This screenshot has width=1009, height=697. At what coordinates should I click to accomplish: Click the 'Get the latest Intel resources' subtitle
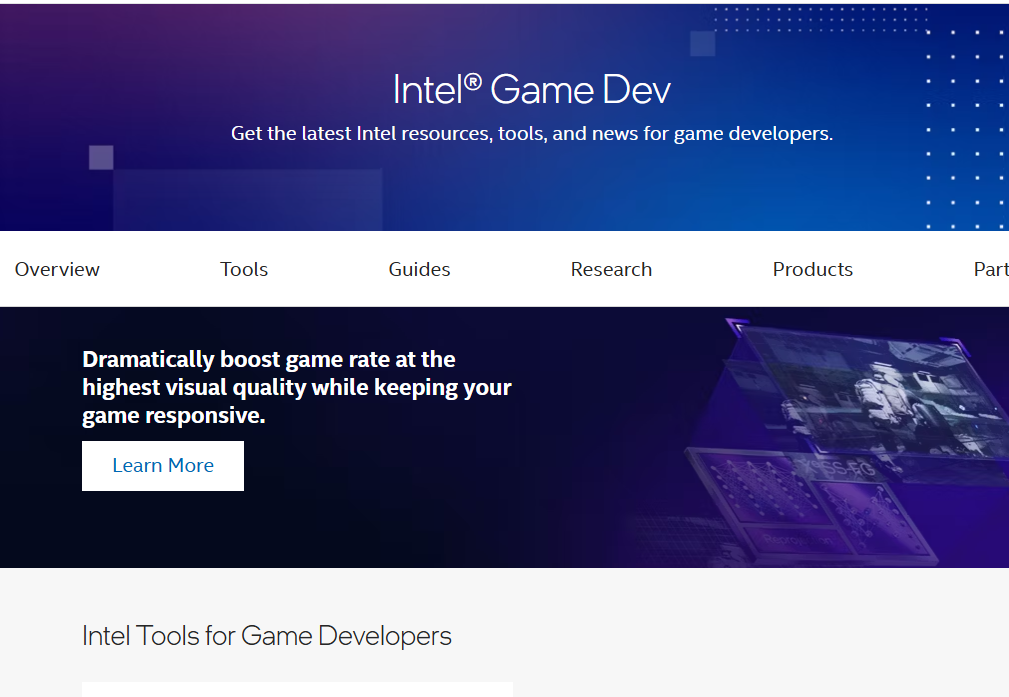tap(532, 133)
